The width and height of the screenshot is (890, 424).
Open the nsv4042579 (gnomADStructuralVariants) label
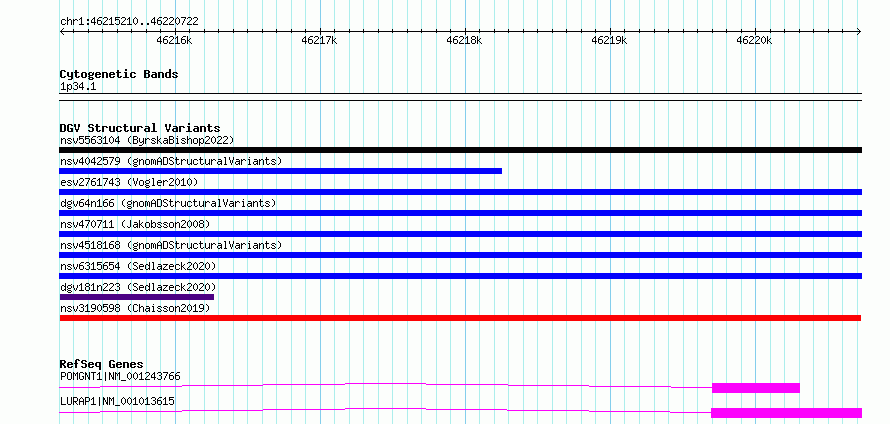coord(171,161)
